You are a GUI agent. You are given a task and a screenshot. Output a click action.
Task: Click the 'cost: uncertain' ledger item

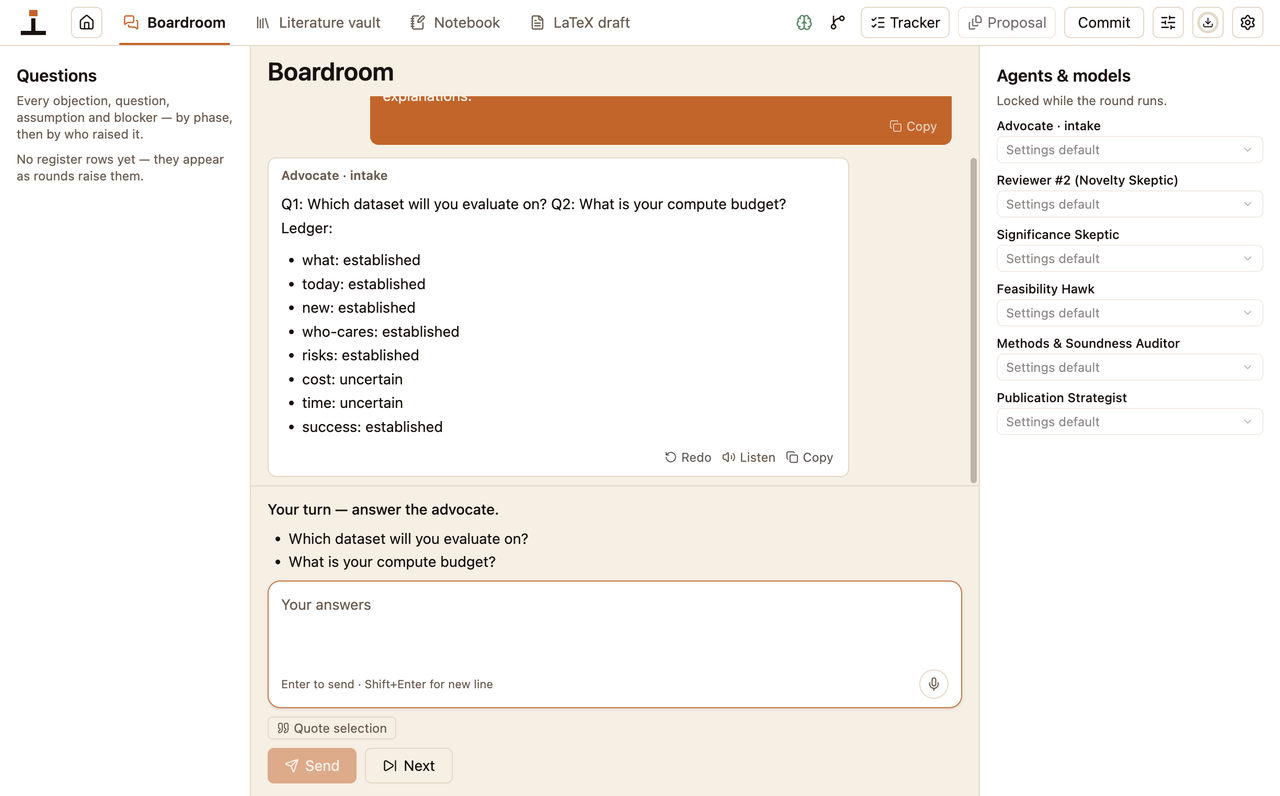coord(352,379)
